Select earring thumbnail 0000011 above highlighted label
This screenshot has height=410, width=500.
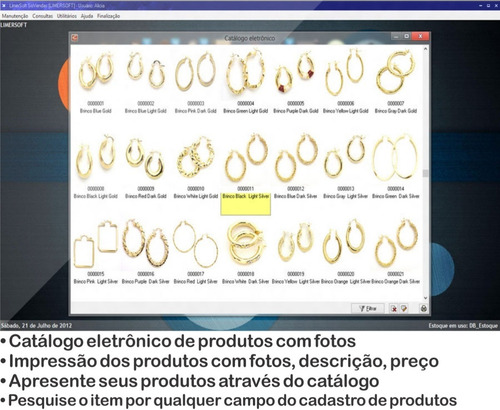pyautogui.click(x=246, y=158)
